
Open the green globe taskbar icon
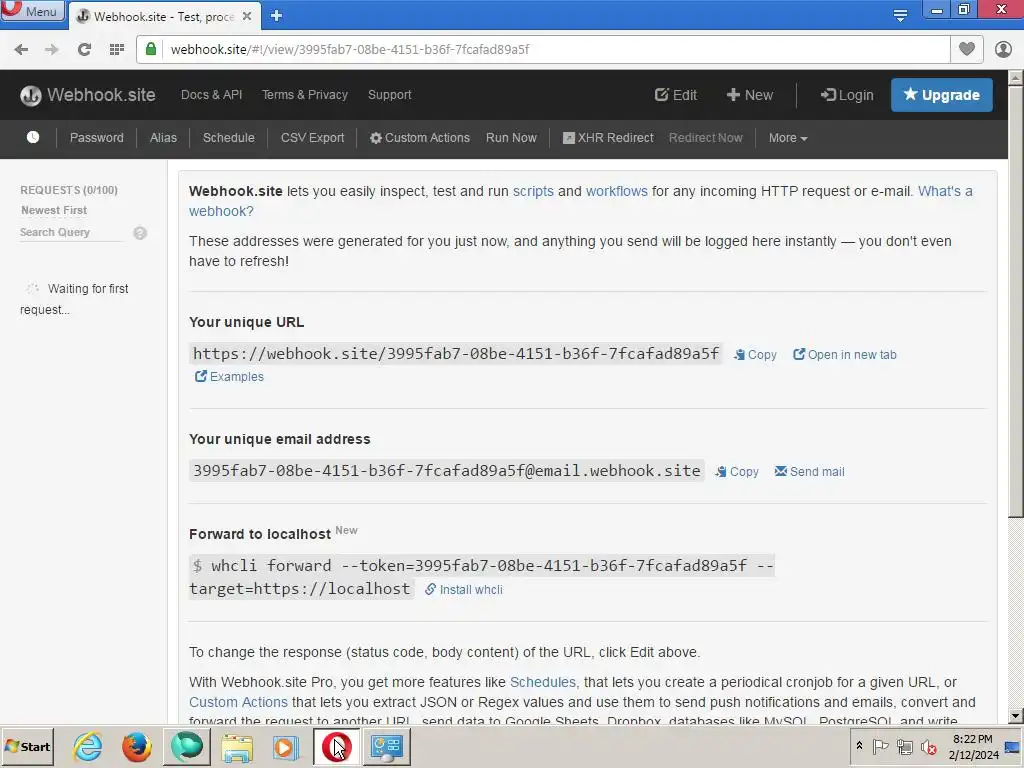click(x=187, y=746)
